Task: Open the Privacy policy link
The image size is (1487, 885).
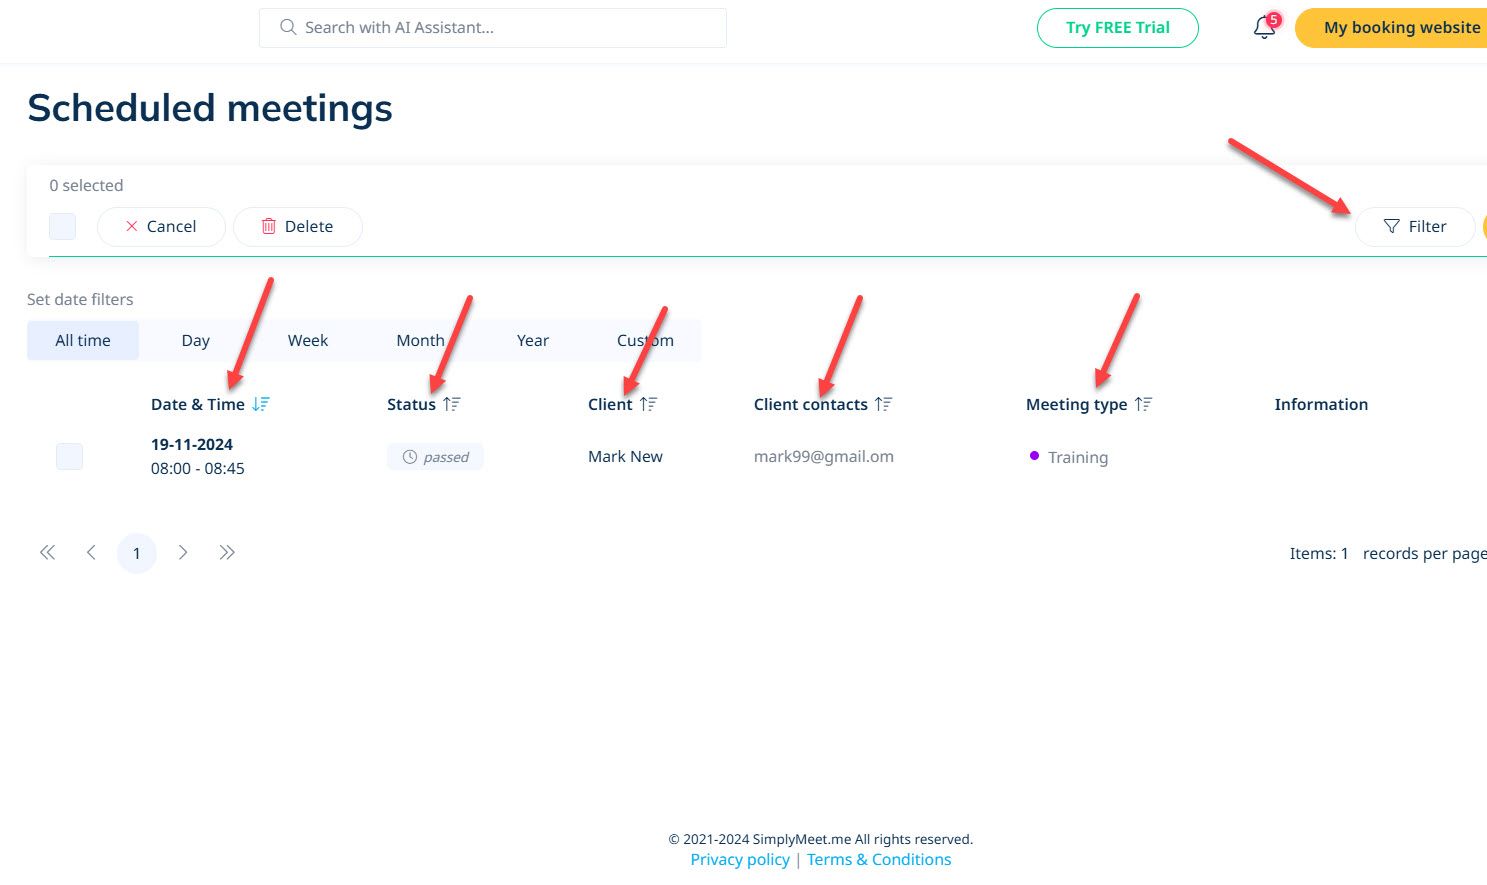Action: [x=740, y=859]
